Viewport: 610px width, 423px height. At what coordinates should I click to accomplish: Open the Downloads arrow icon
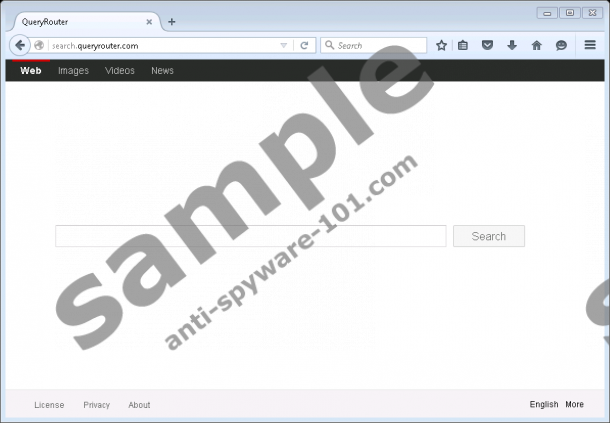click(512, 45)
